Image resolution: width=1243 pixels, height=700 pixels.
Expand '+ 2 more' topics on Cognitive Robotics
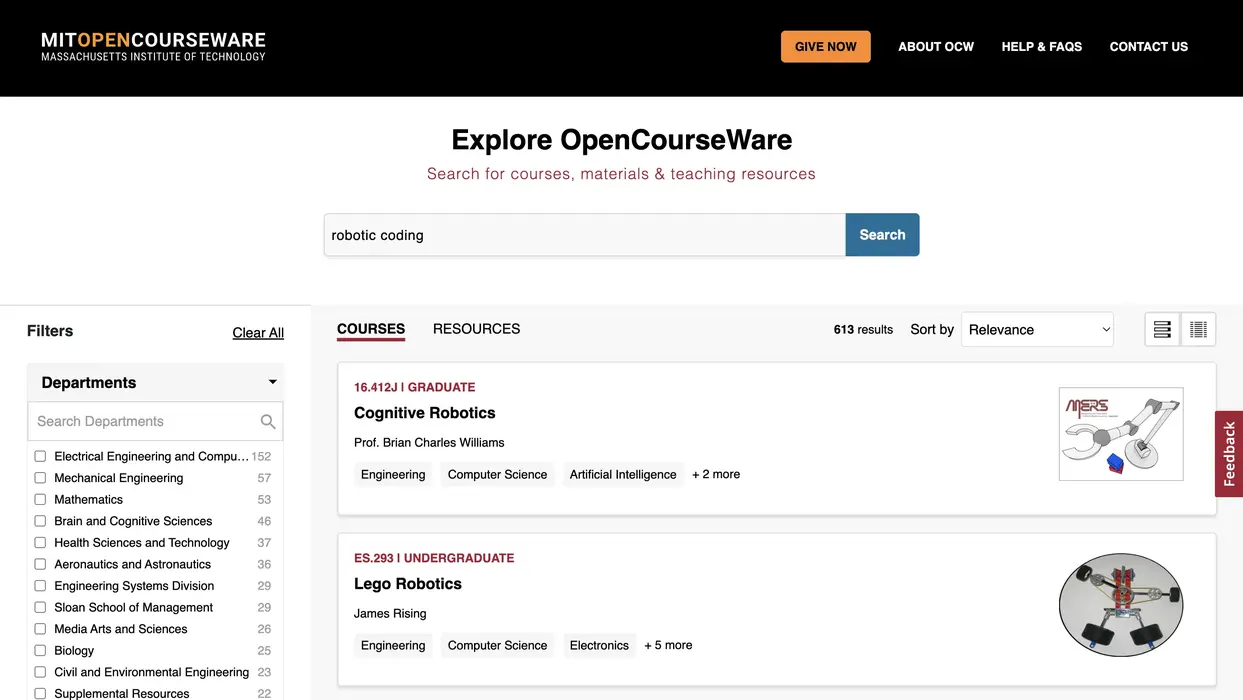click(716, 475)
